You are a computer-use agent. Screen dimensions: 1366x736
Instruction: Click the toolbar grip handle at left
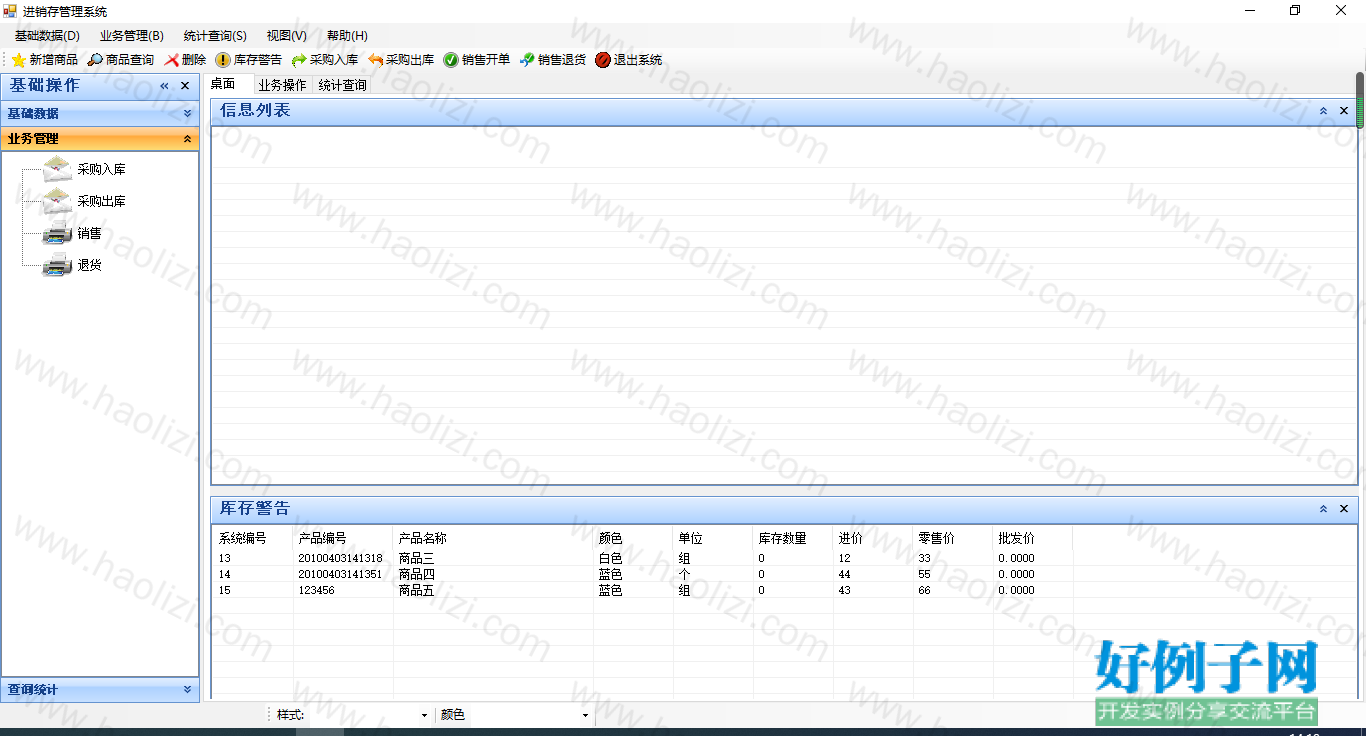point(5,60)
